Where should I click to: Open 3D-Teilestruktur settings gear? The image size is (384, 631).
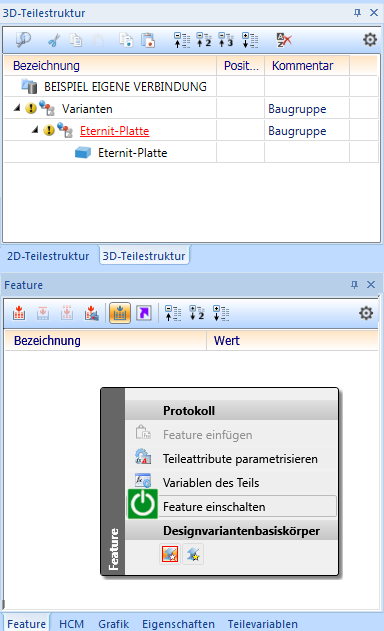tap(370, 40)
